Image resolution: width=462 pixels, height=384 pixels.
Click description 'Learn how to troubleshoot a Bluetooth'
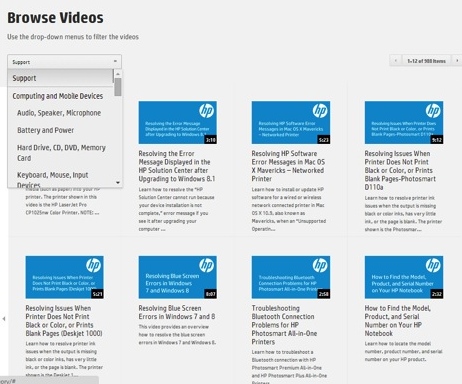coord(289,366)
